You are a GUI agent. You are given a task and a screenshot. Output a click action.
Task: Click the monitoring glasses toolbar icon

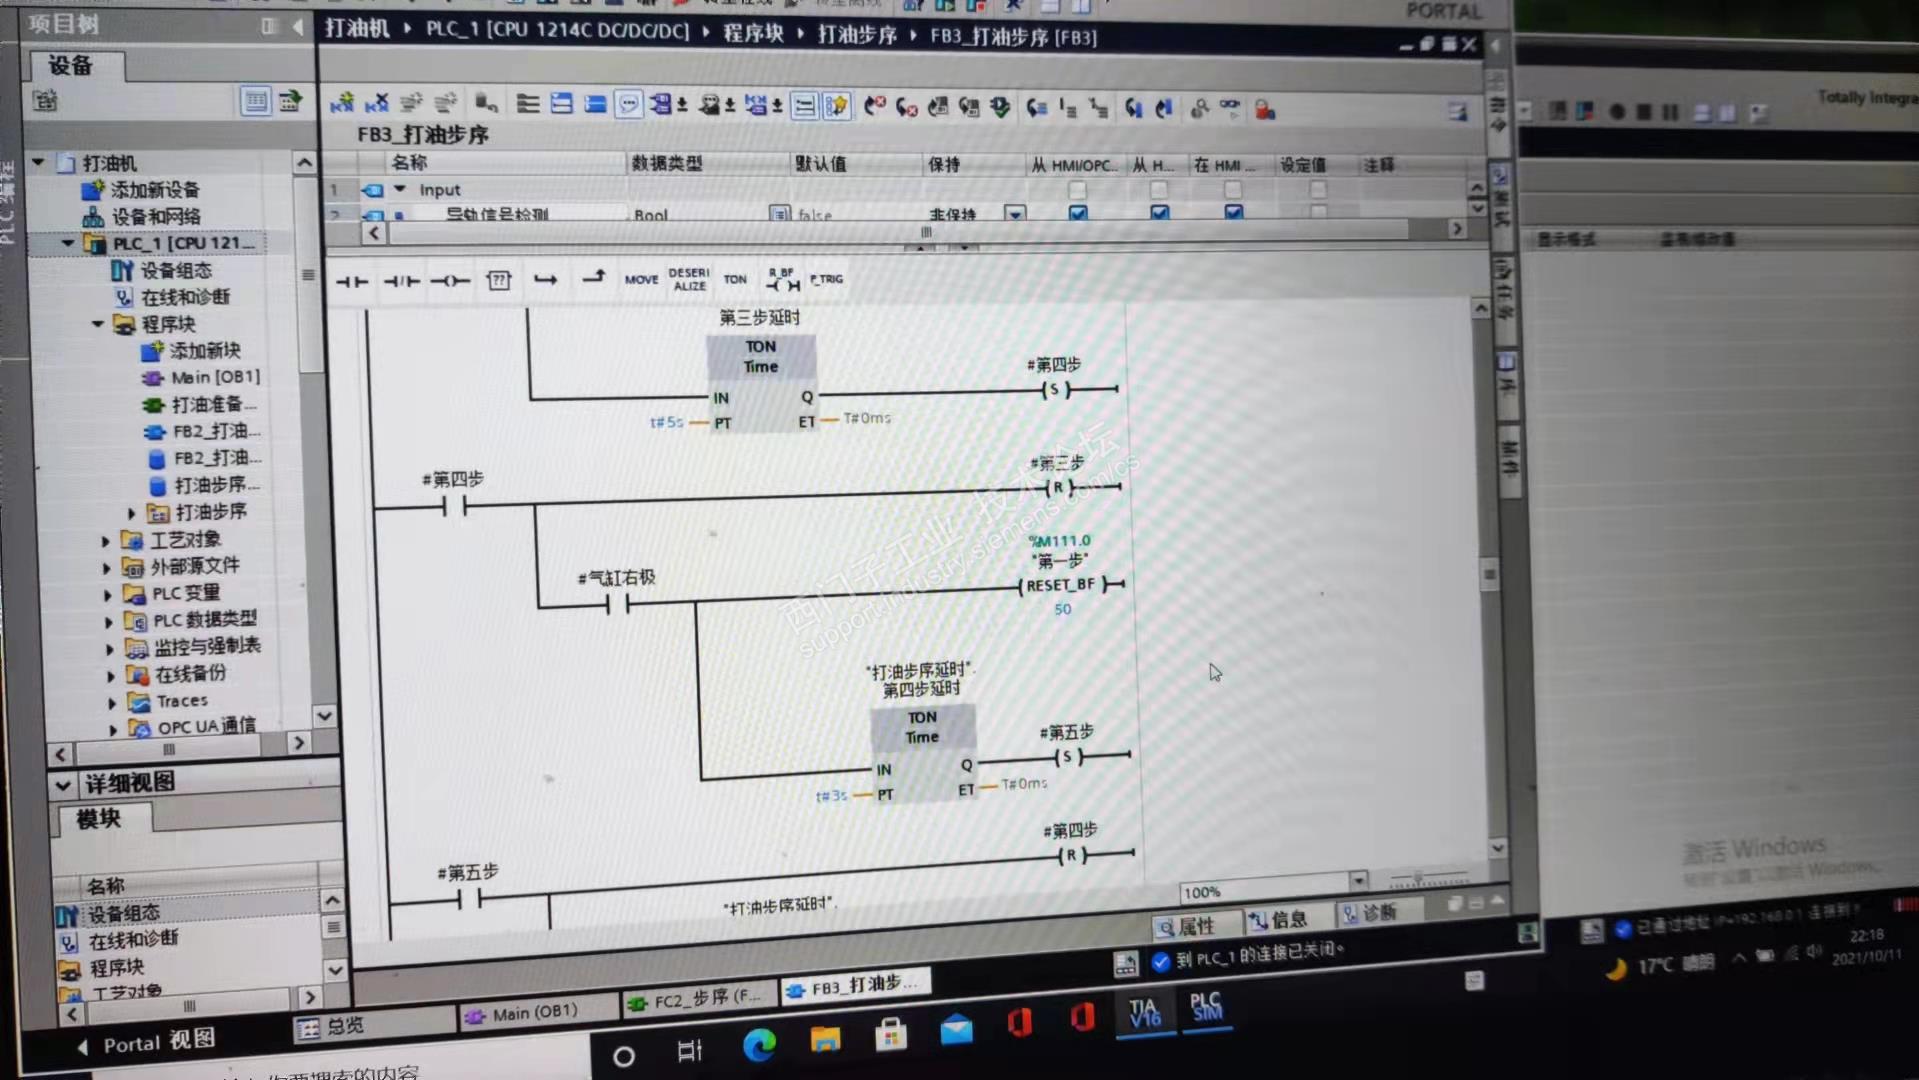point(1230,107)
